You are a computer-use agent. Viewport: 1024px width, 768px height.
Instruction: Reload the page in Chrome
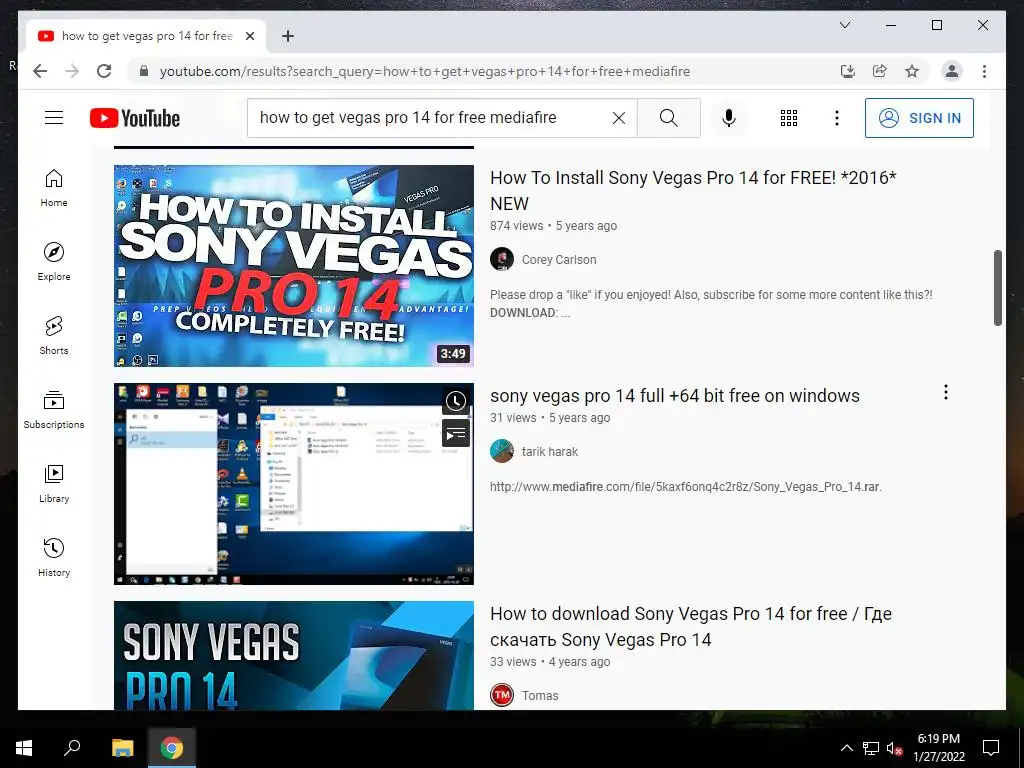pyautogui.click(x=104, y=71)
